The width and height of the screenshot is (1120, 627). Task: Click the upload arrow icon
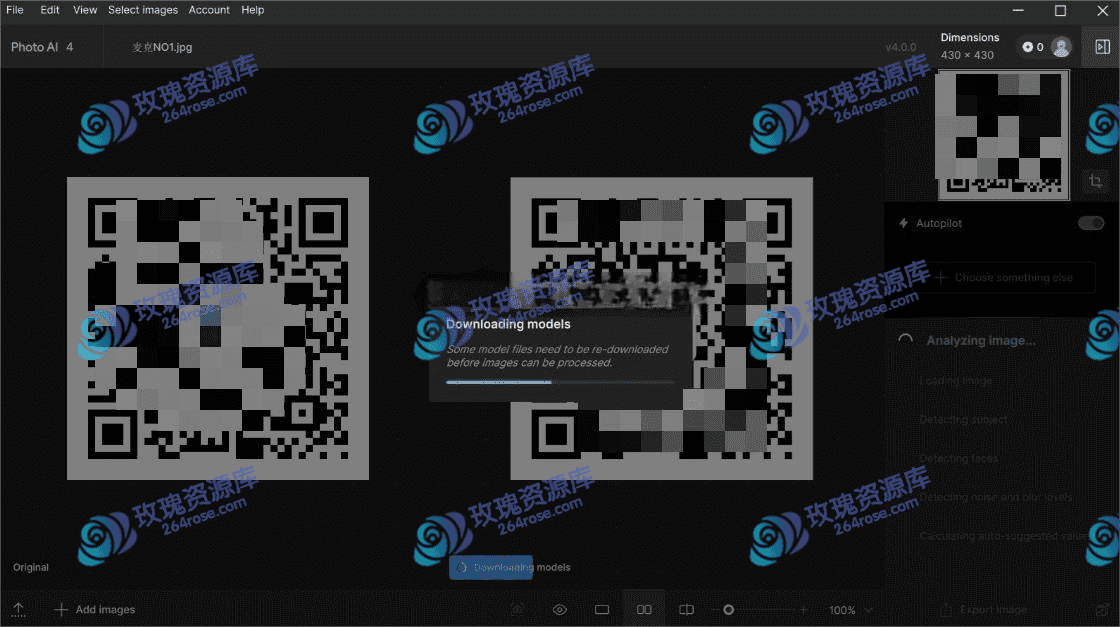point(19,610)
